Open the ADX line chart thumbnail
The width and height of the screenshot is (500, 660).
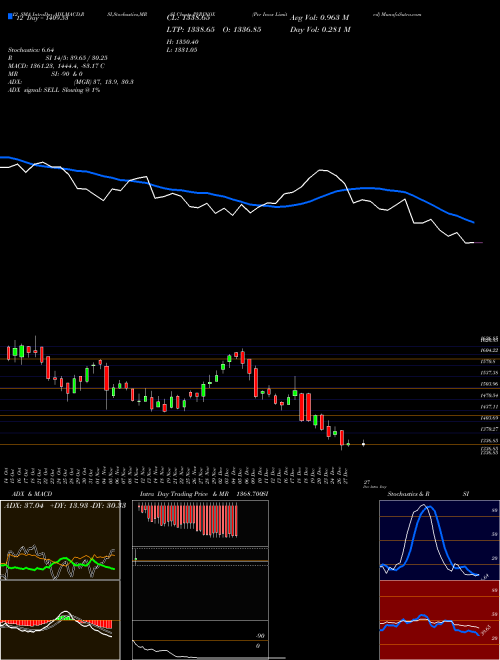(x=60, y=540)
